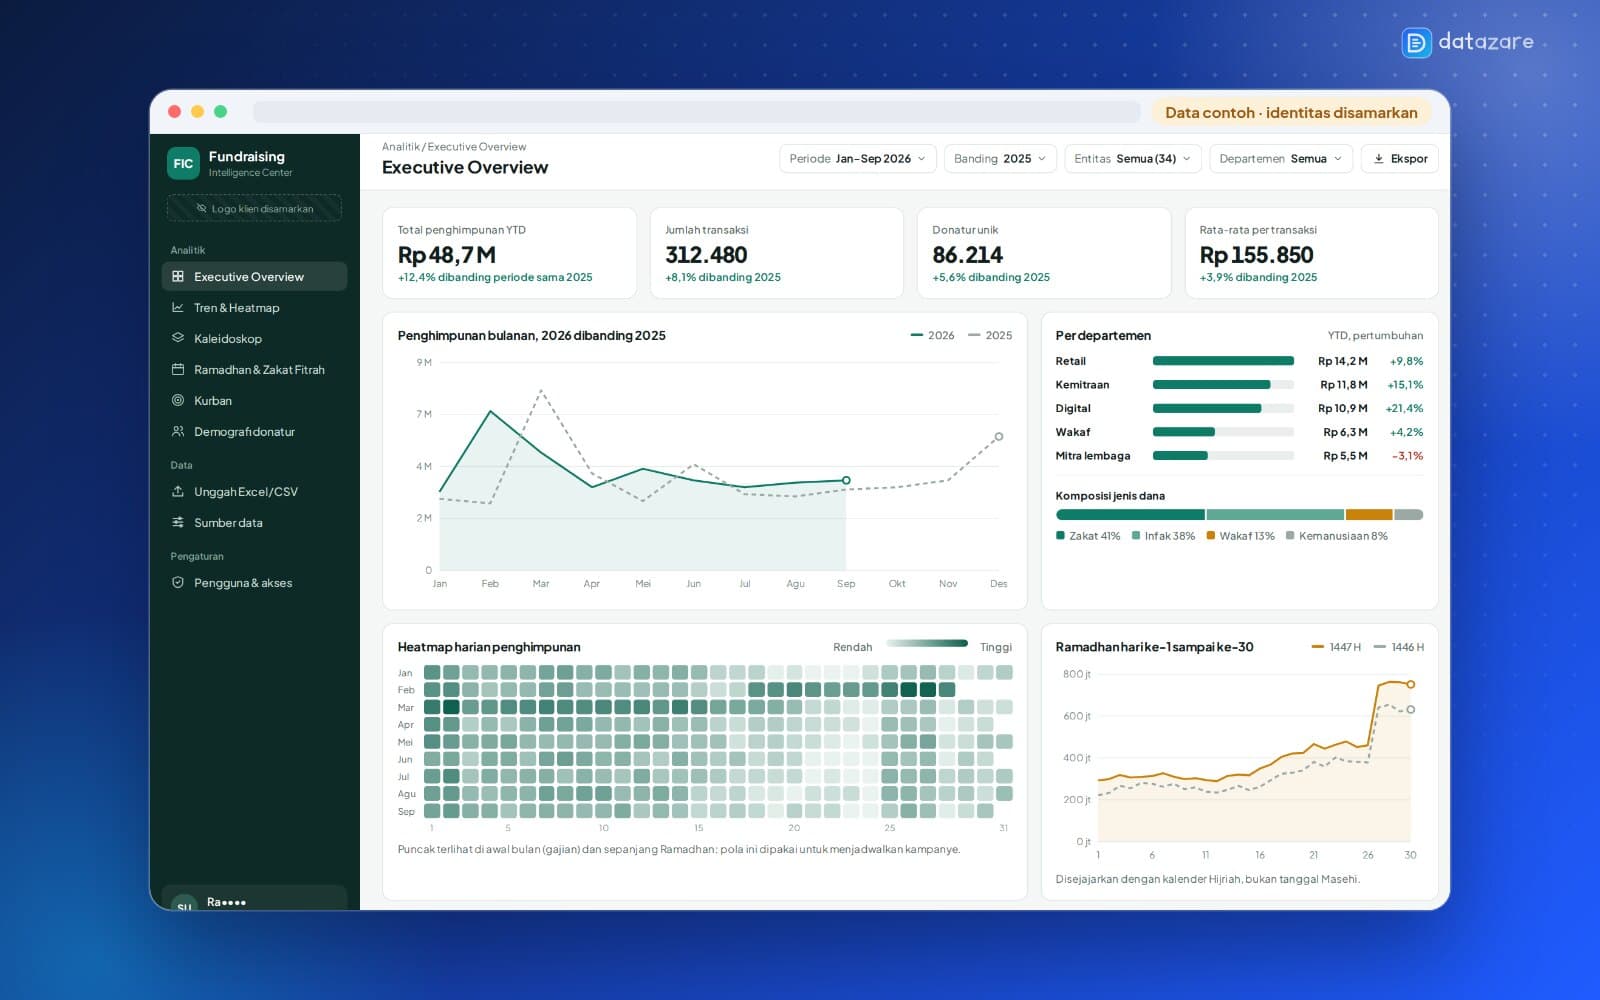Click the Ramadhan & Zakat Fitrah calendar icon

pyautogui.click(x=178, y=369)
